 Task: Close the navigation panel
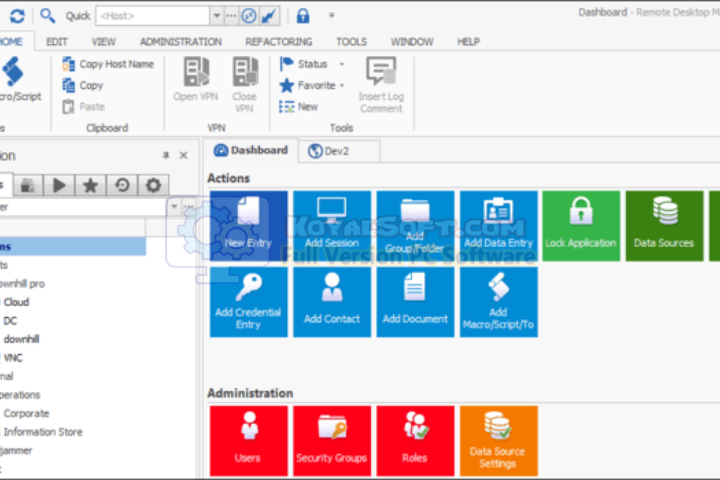pyautogui.click(x=184, y=155)
